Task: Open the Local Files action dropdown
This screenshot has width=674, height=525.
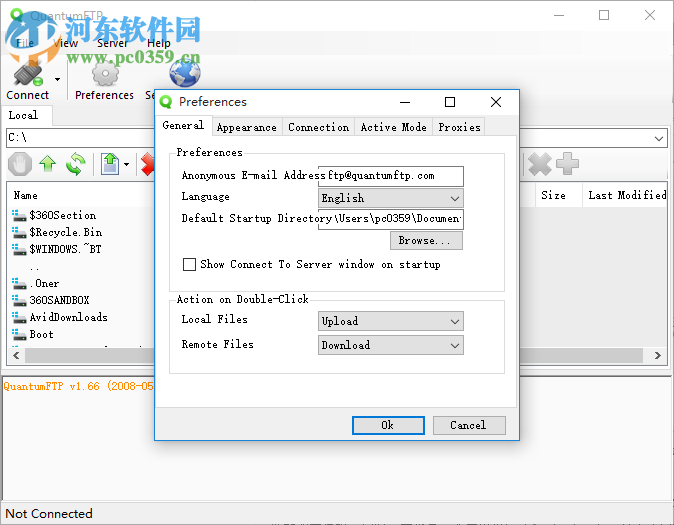Action: 391,321
